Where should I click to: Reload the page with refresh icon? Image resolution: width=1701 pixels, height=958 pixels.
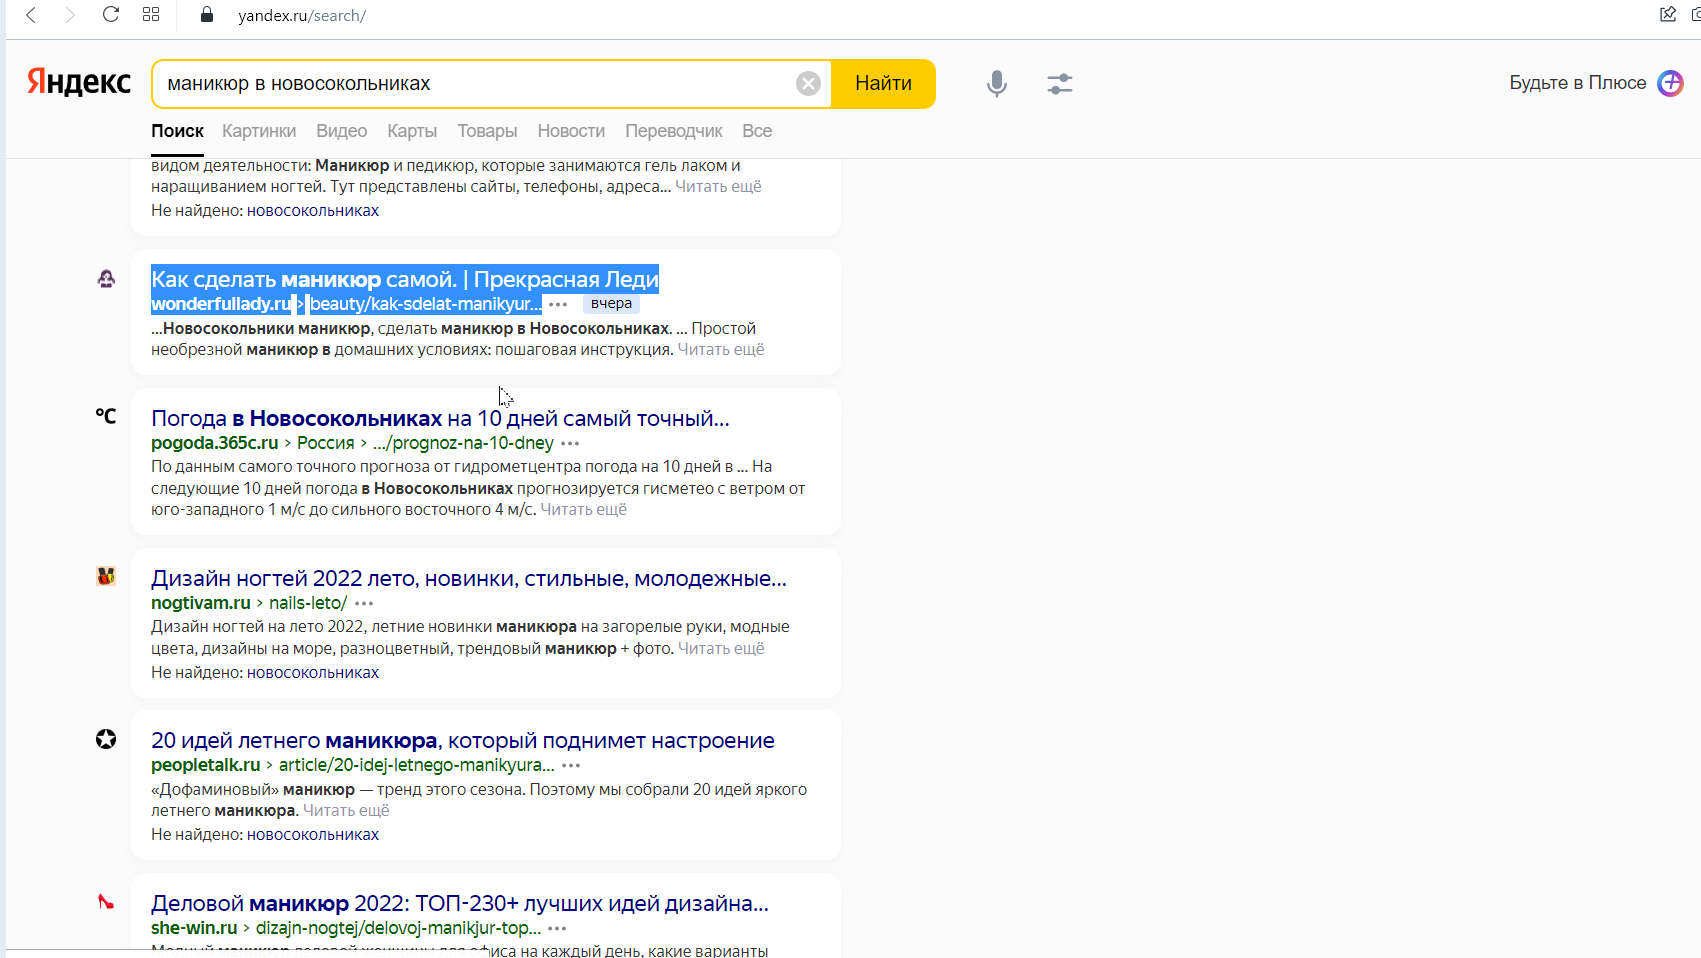coord(111,15)
